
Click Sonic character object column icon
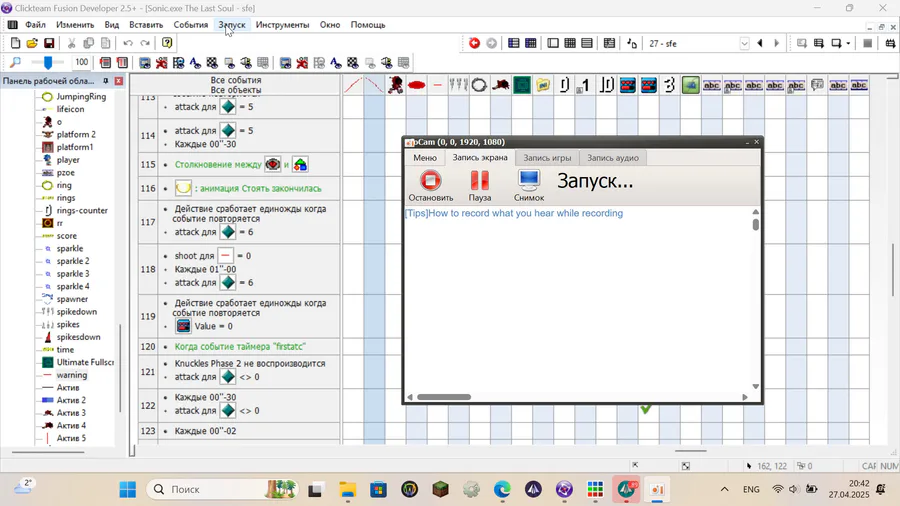[395, 85]
